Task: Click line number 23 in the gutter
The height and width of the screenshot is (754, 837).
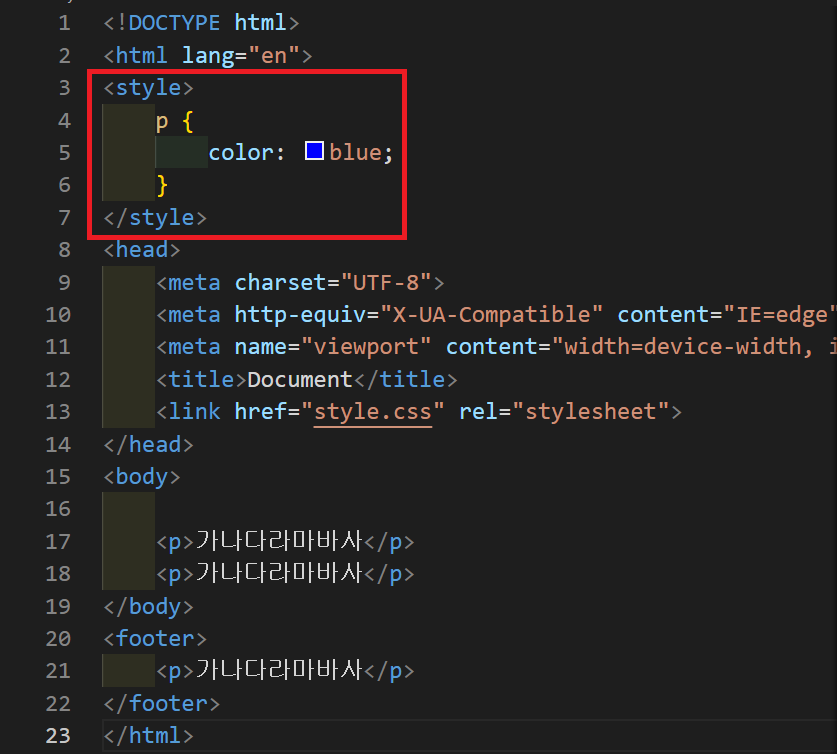Action: click(58, 736)
